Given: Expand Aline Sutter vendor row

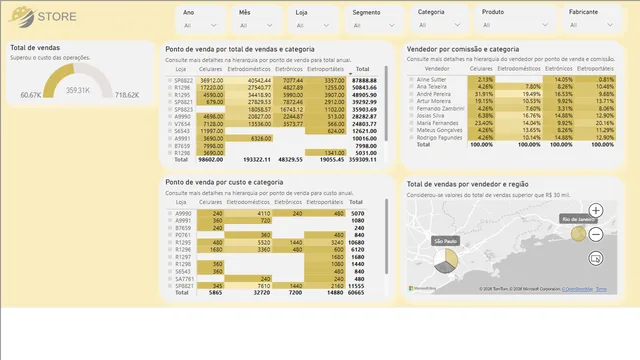Looking at the screenshot, I should click(411, 80).
